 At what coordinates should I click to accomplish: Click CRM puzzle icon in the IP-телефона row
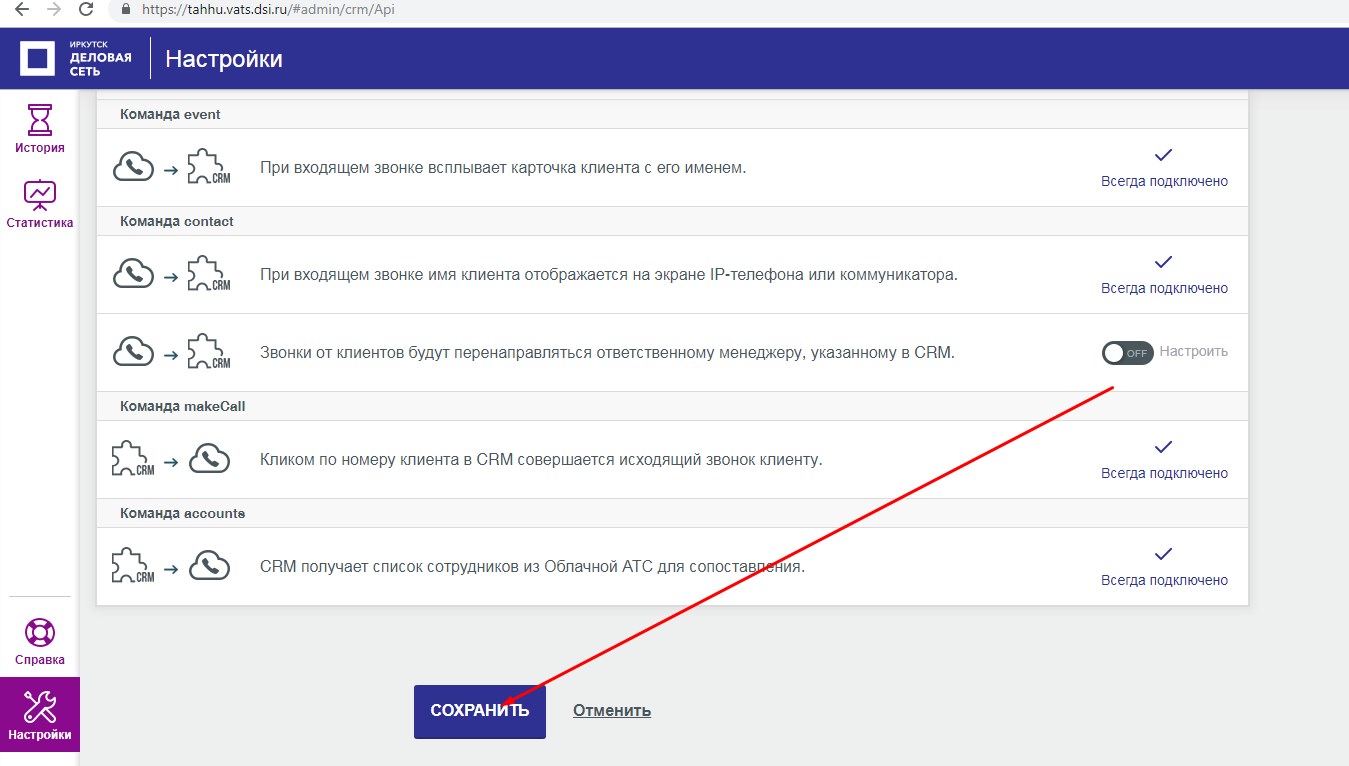click(209, 274)
